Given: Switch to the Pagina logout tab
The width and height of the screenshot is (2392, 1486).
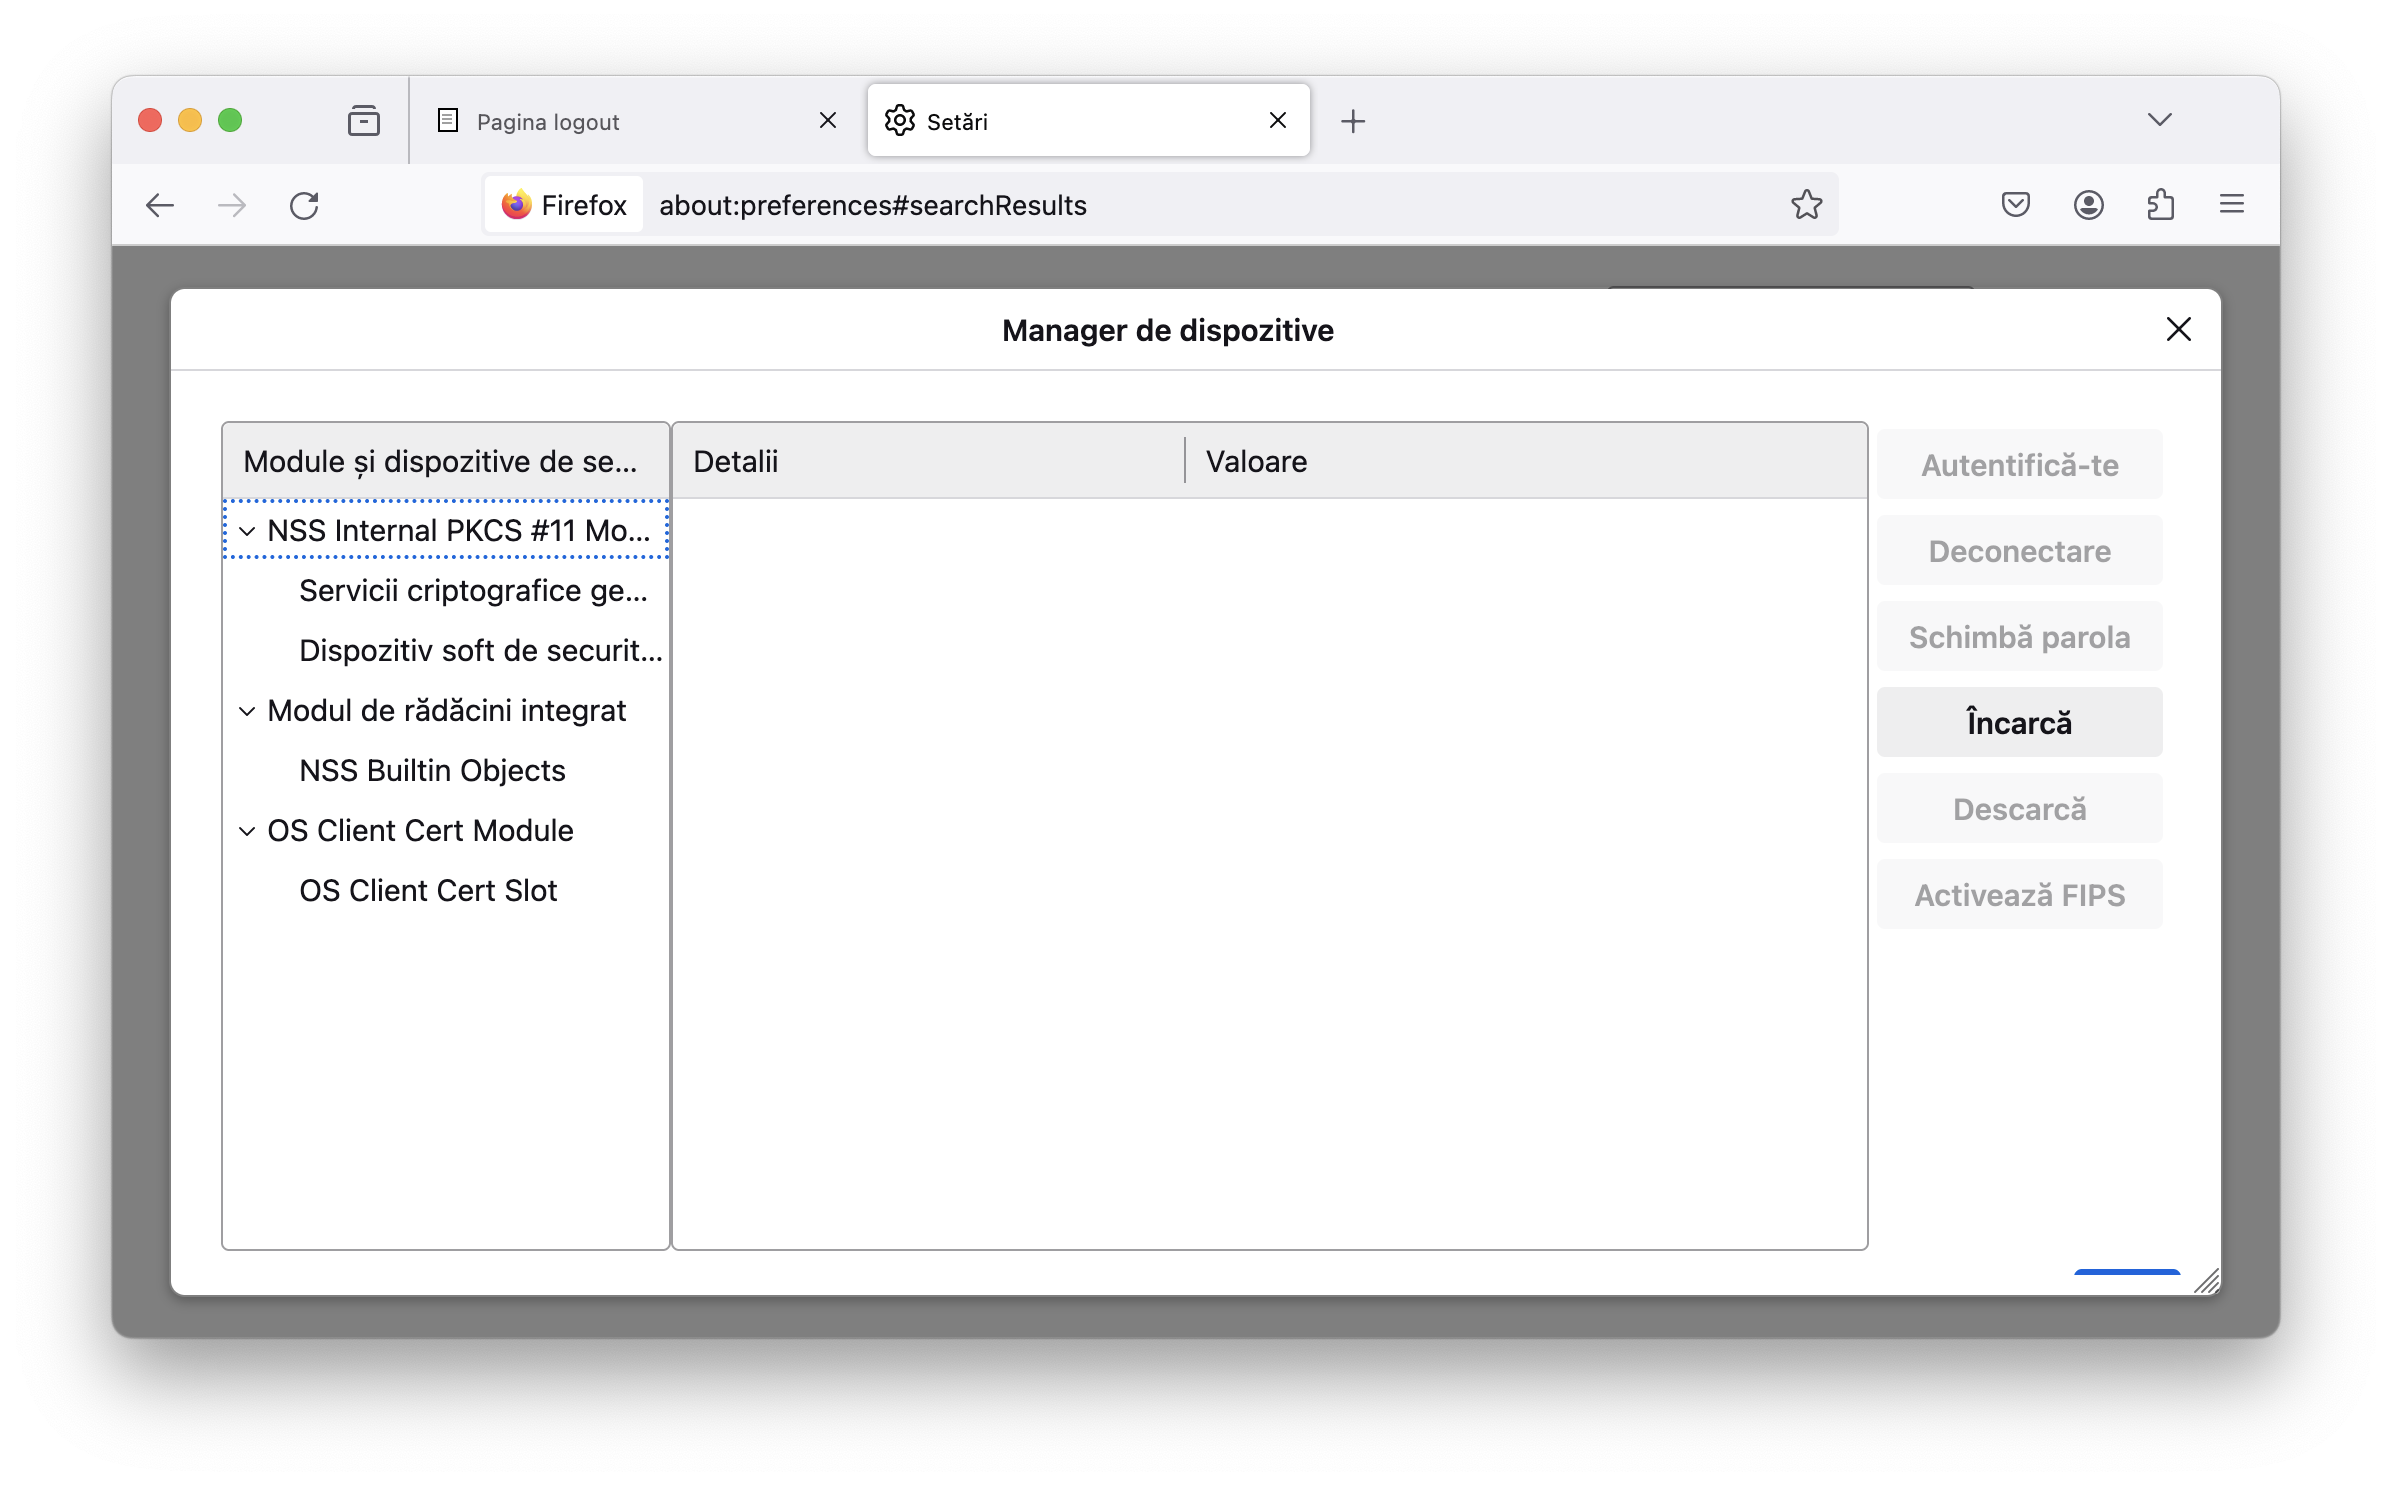Looking at the screenshot, I should (548, 121).
